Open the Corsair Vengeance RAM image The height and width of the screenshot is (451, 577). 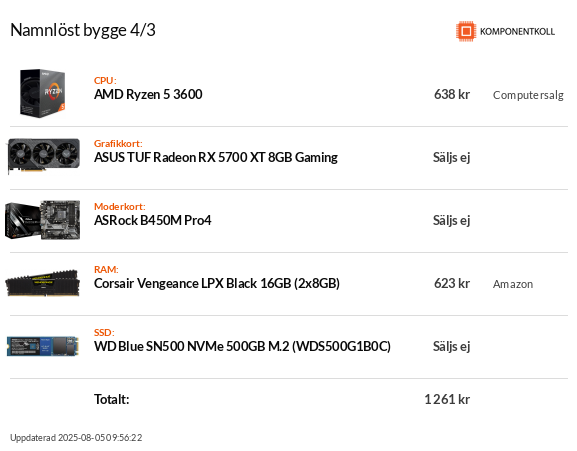[x=43, y=283]
